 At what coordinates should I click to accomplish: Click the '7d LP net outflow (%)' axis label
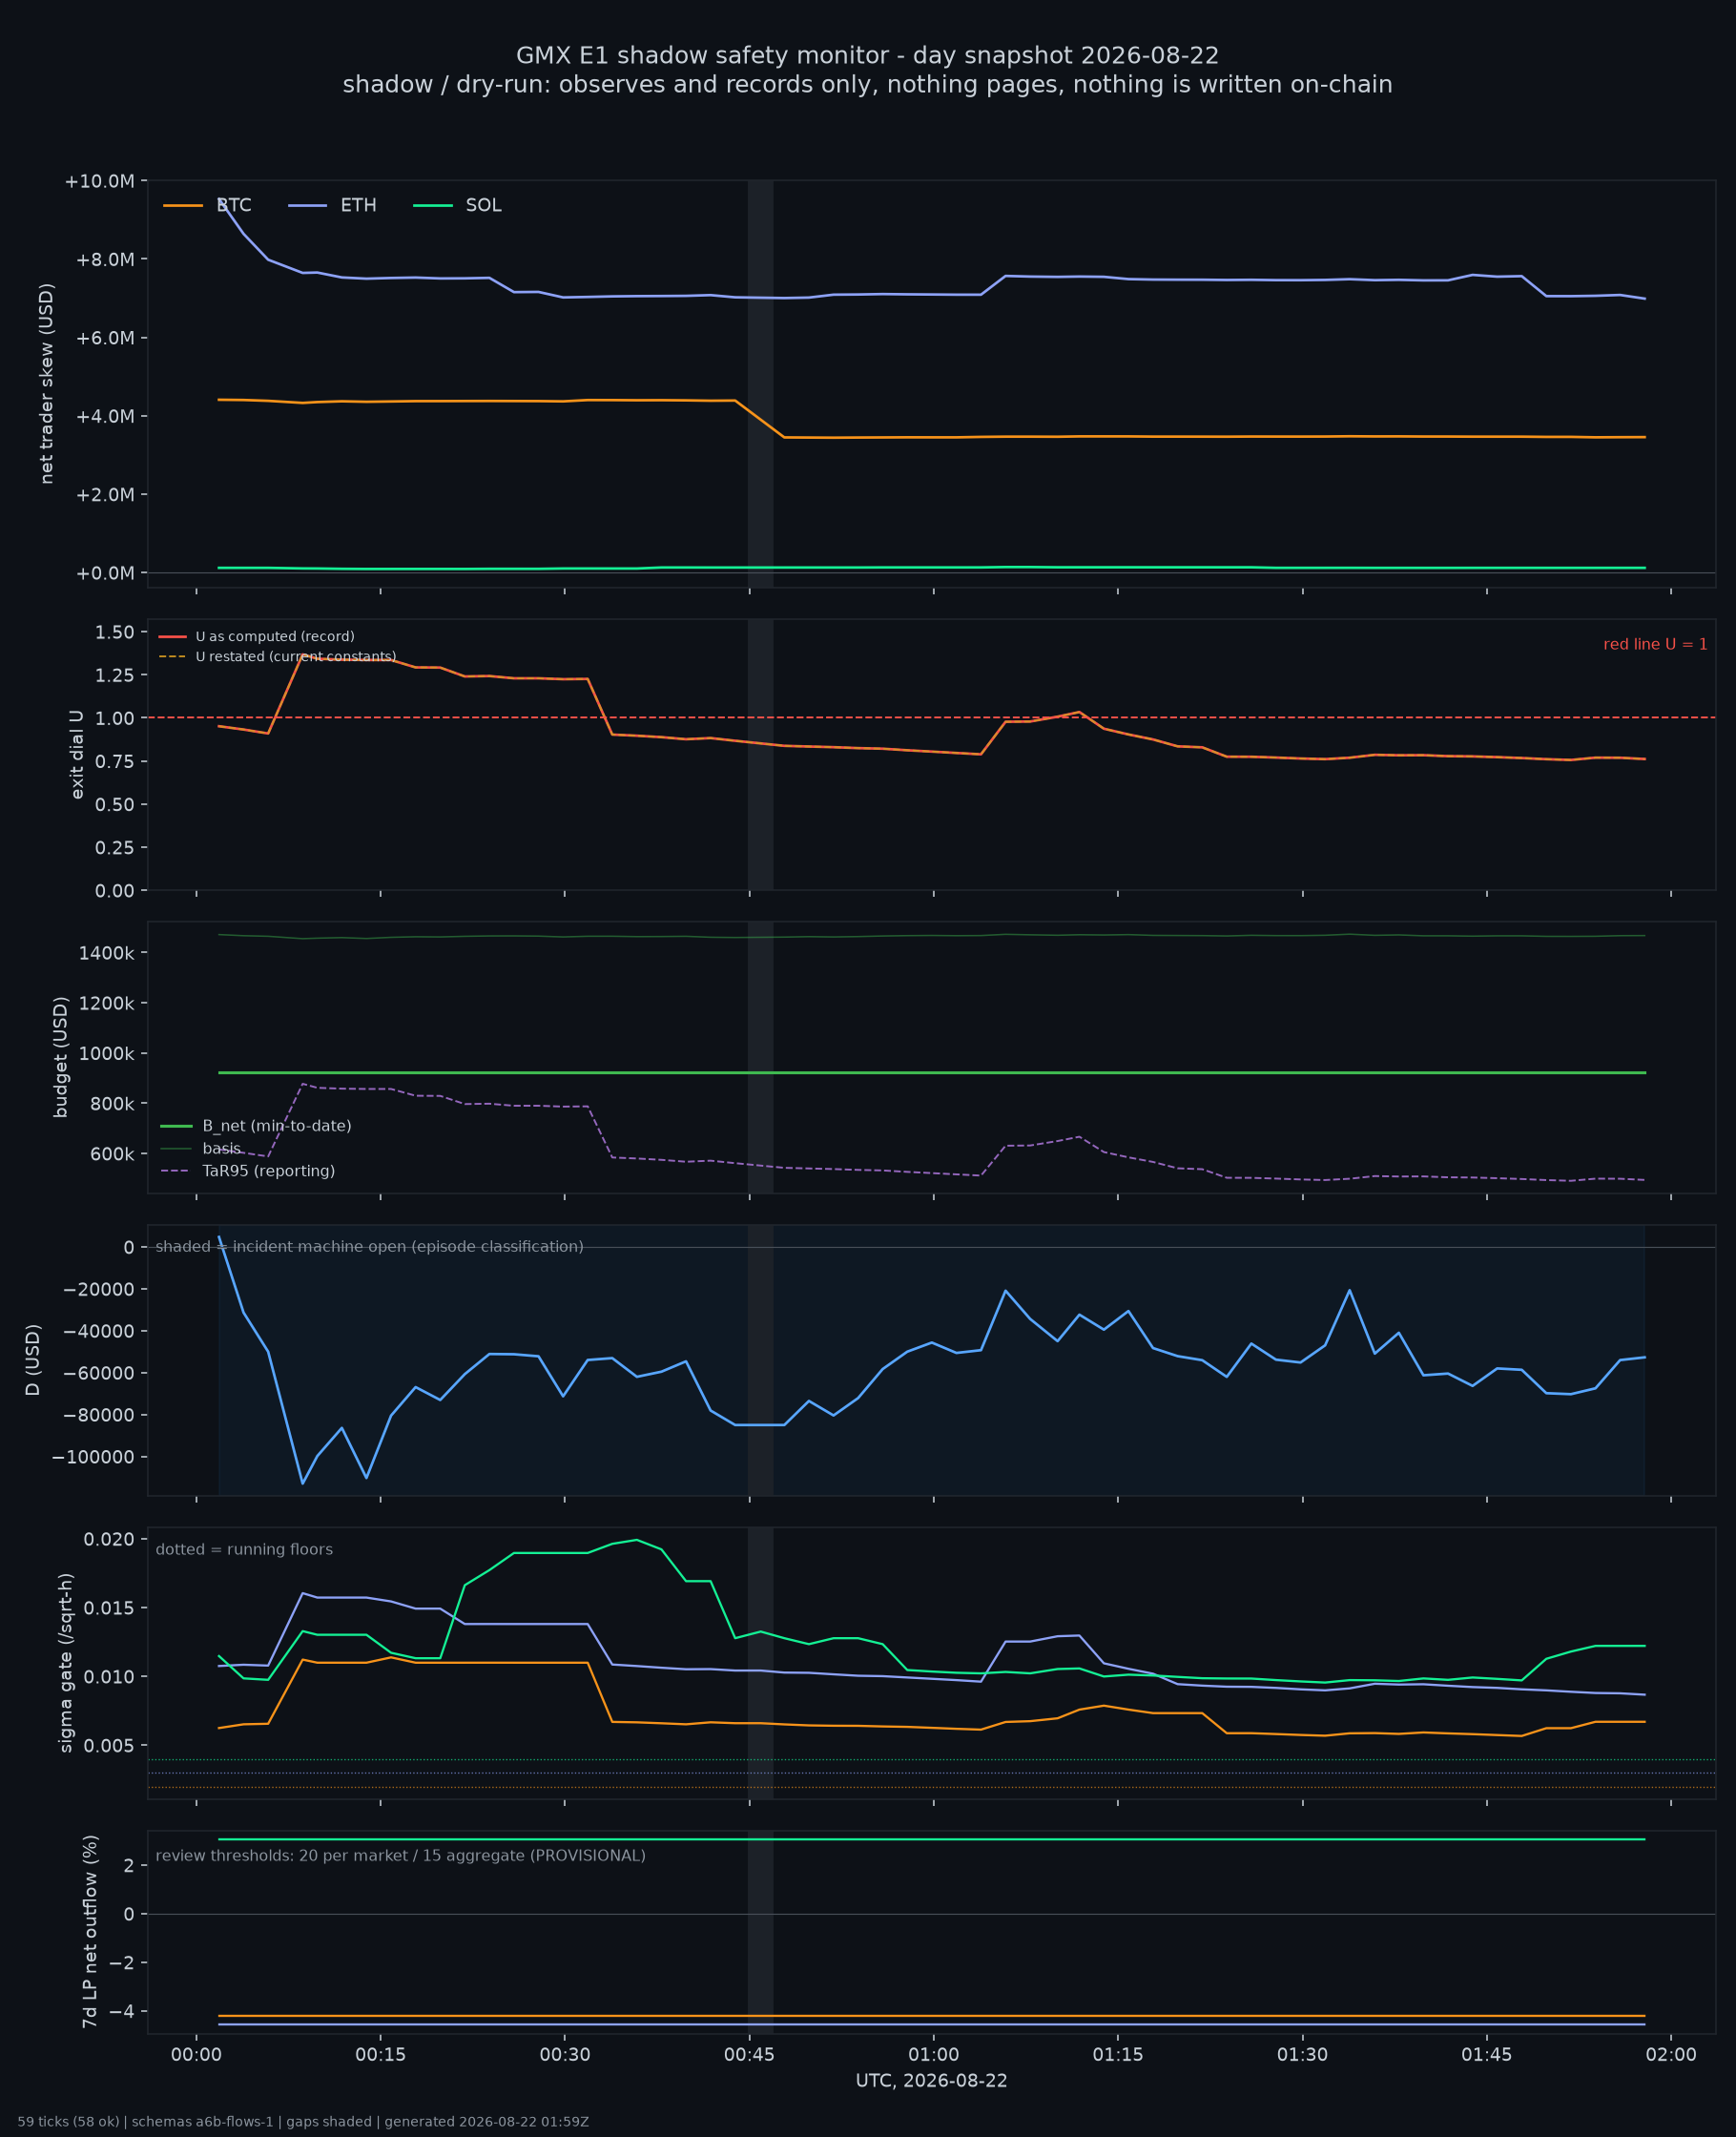pyautogui.click(x=90, y=1932)
